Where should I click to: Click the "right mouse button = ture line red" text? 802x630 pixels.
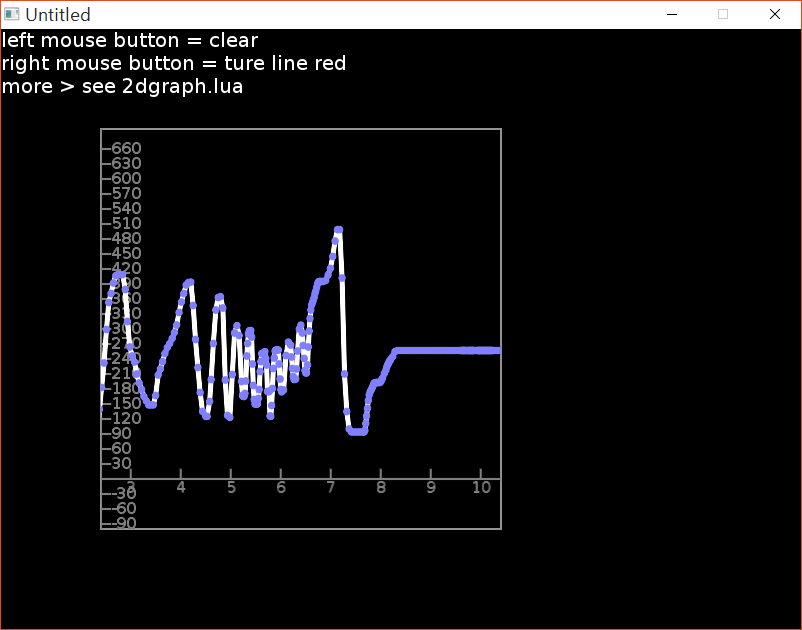point(174,63)
